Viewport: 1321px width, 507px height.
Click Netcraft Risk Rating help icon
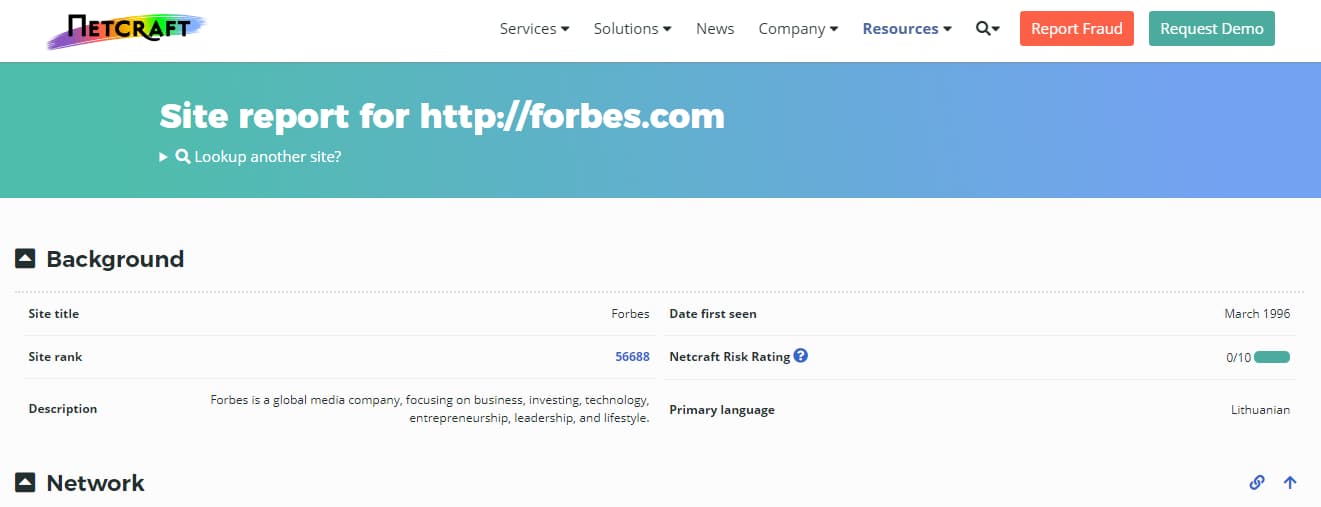tap(801, 355)
